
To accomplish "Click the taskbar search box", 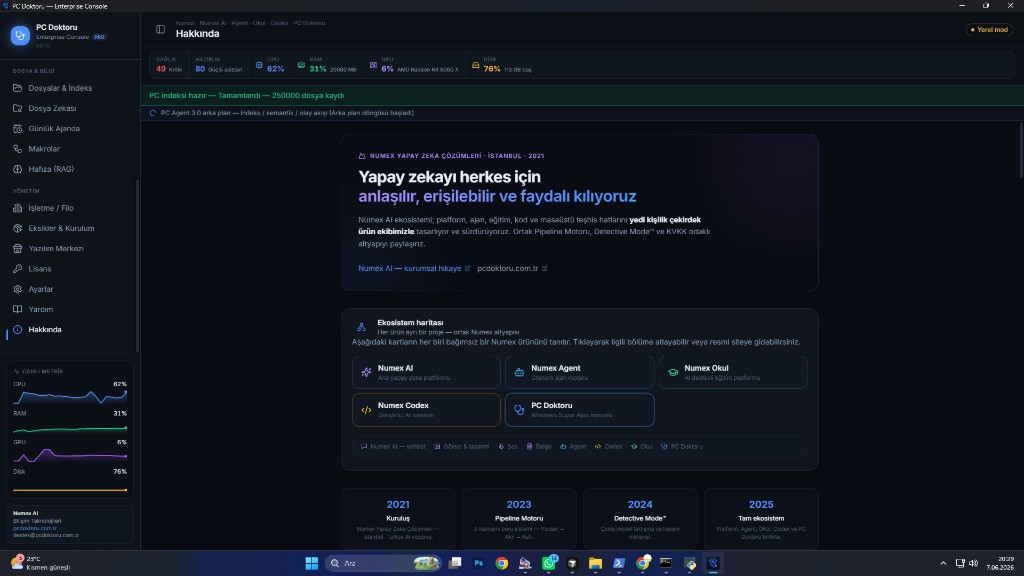I will [x=383, y=563].
